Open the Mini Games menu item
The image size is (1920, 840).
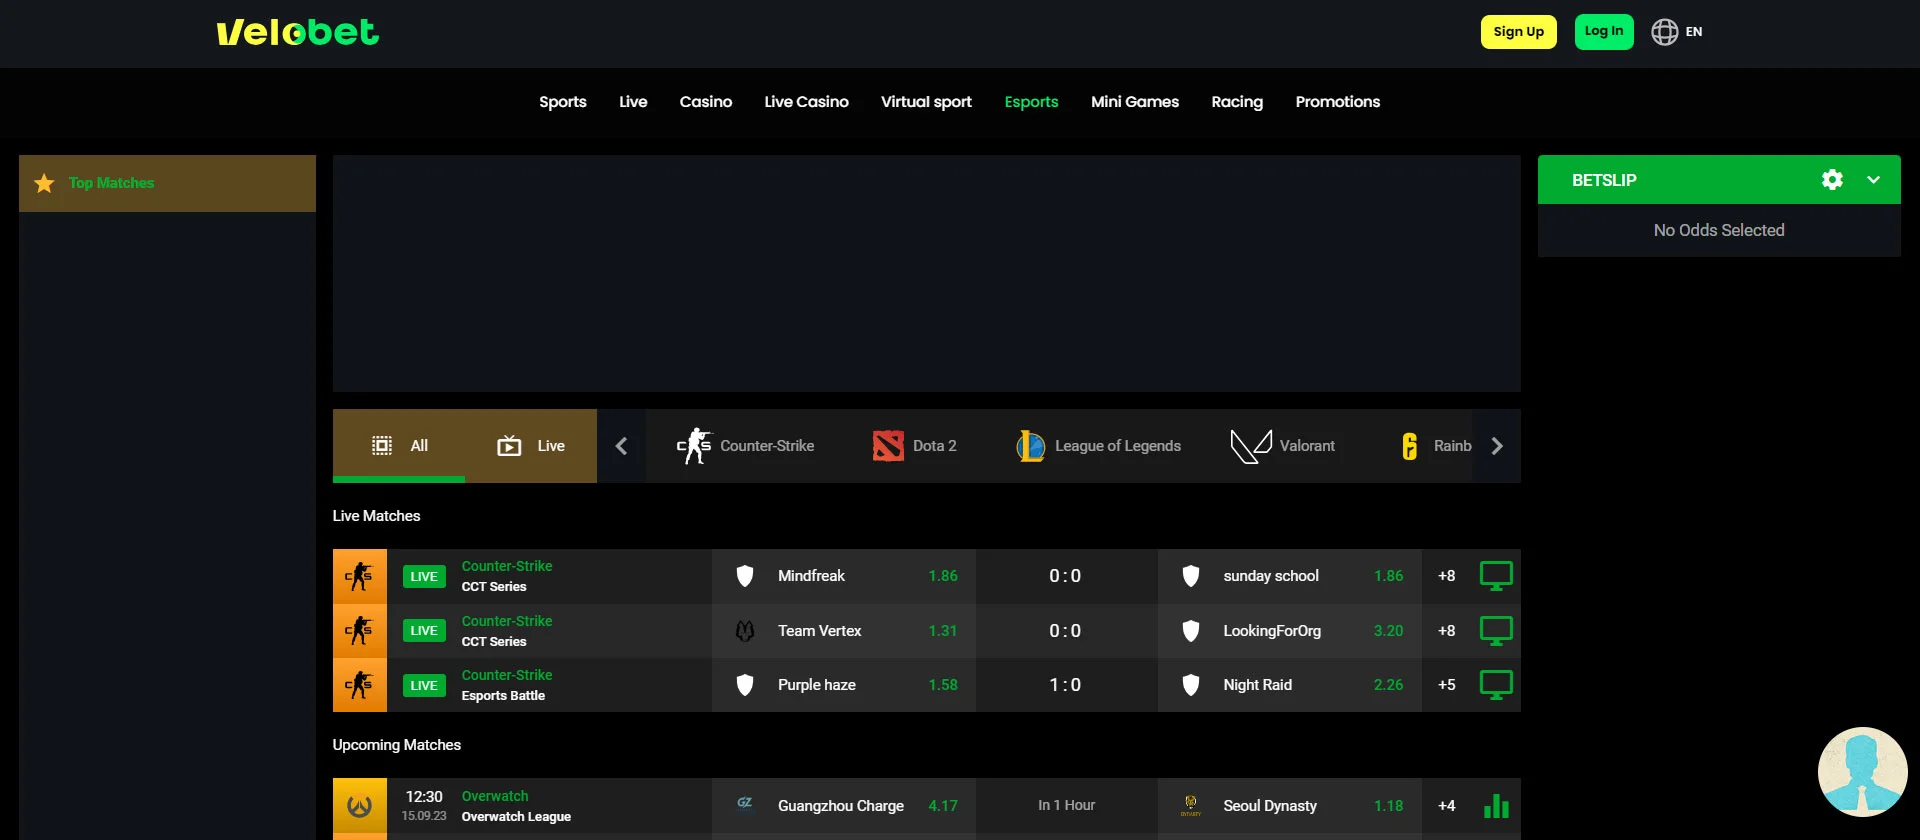1135,102
